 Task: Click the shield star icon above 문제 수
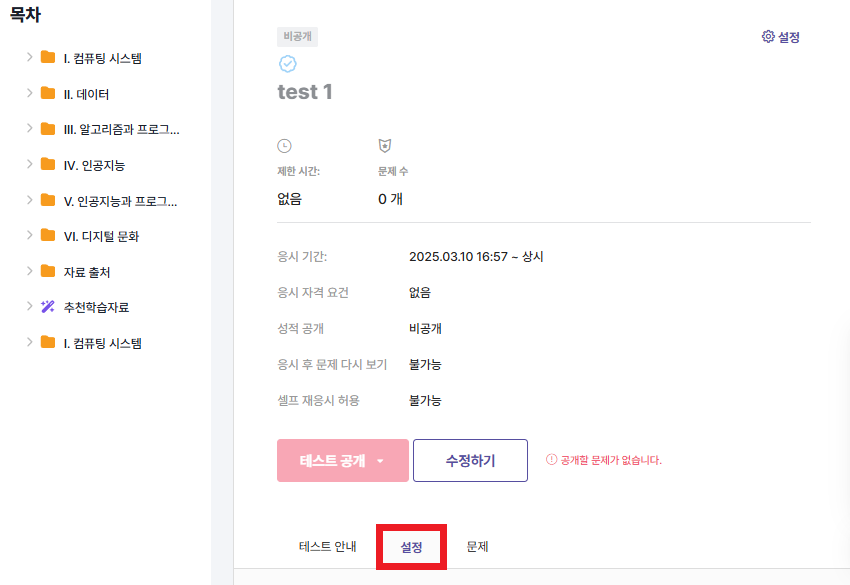(384, 145)
